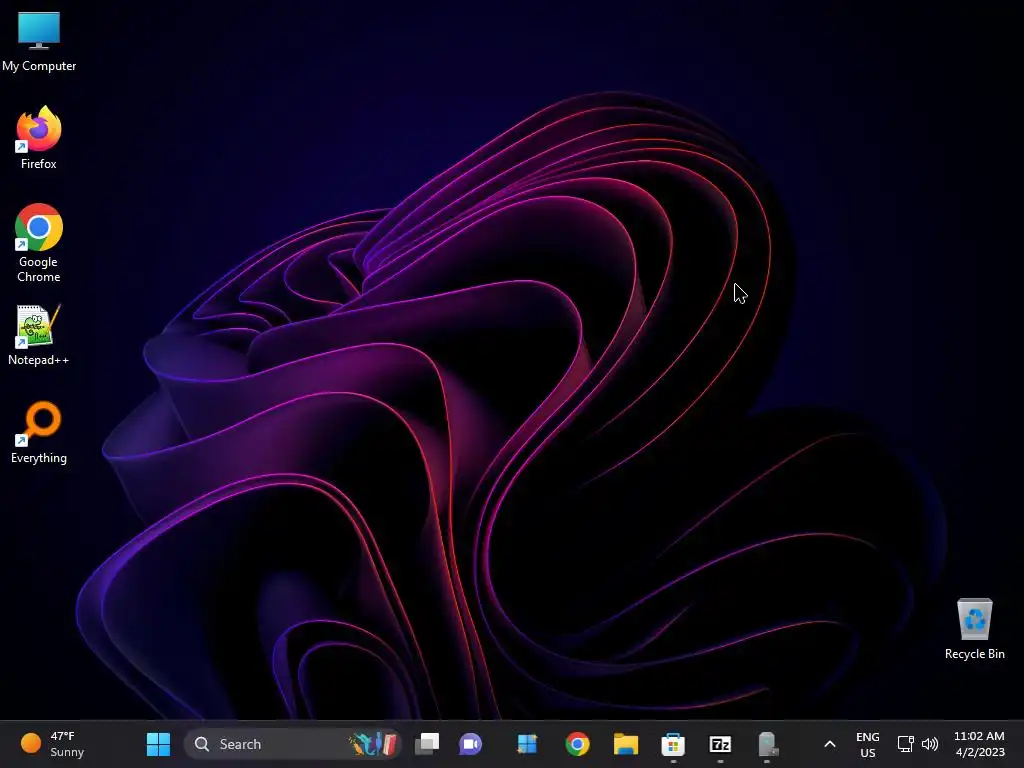Viewport: 1024px width, 768px height.
Task: Open Microsoft Store from the taskbar
Action: pyautogui.click(x=673, y=744)
